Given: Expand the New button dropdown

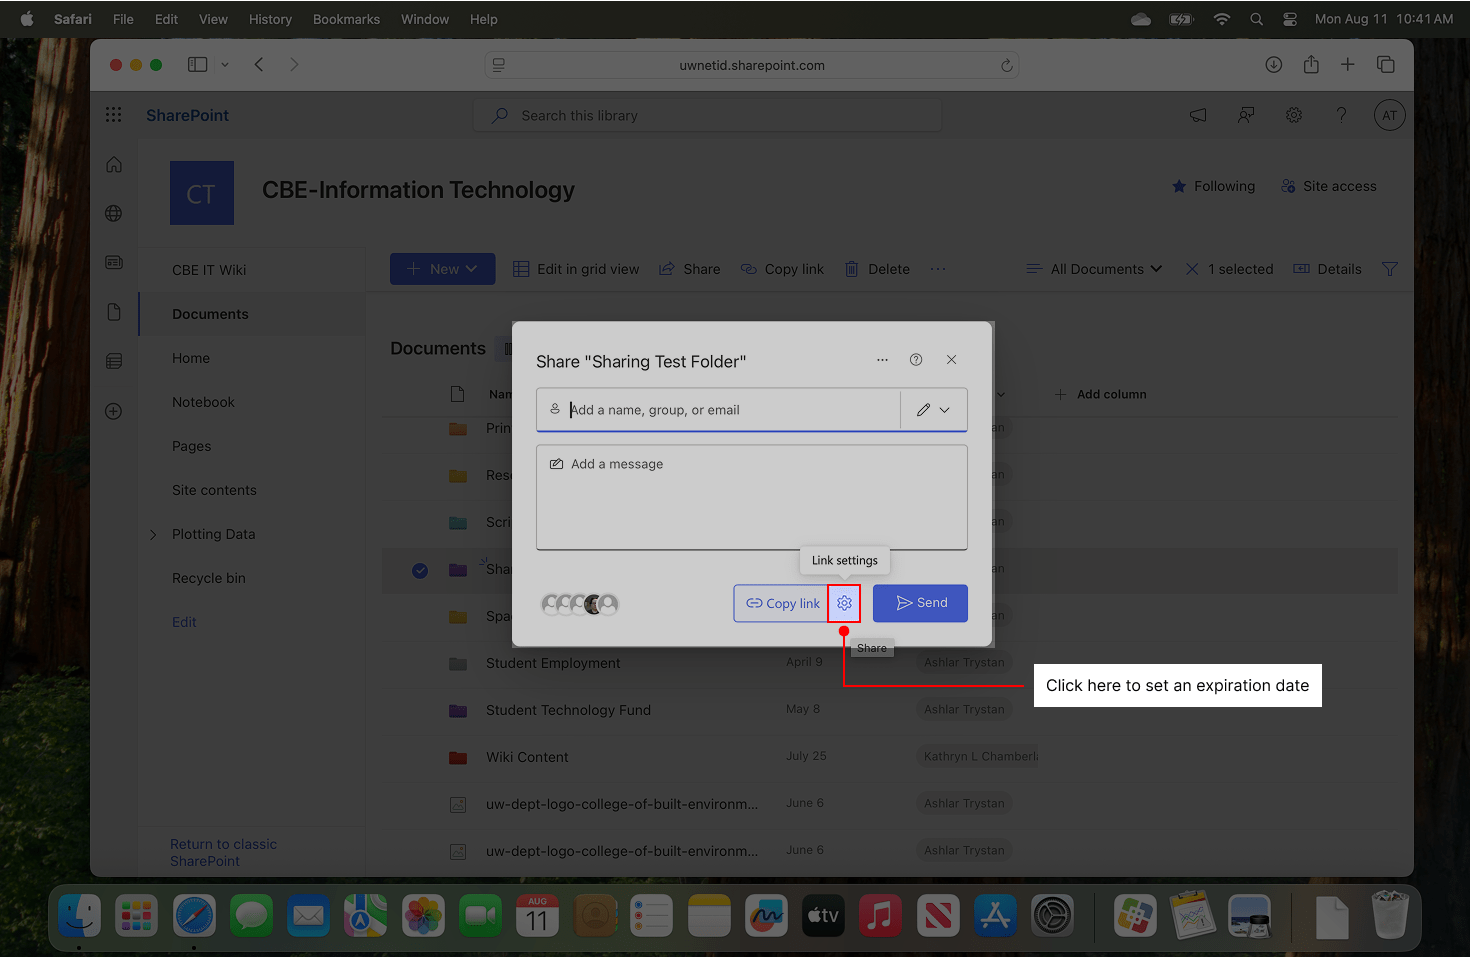Looking at the screenshot, I should click(473, 268).
